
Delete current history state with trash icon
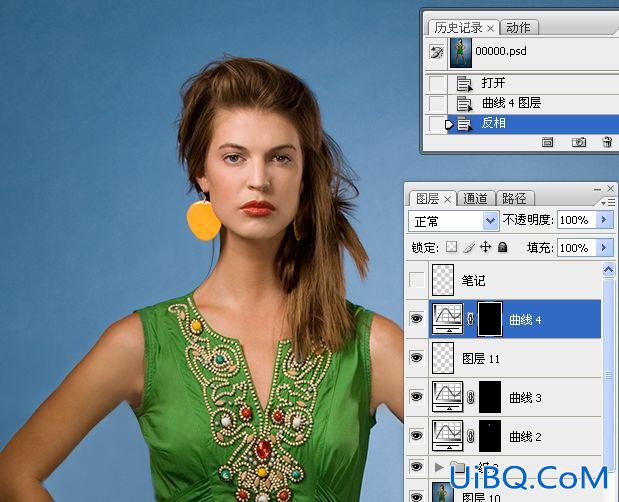(x=607, y=142)
